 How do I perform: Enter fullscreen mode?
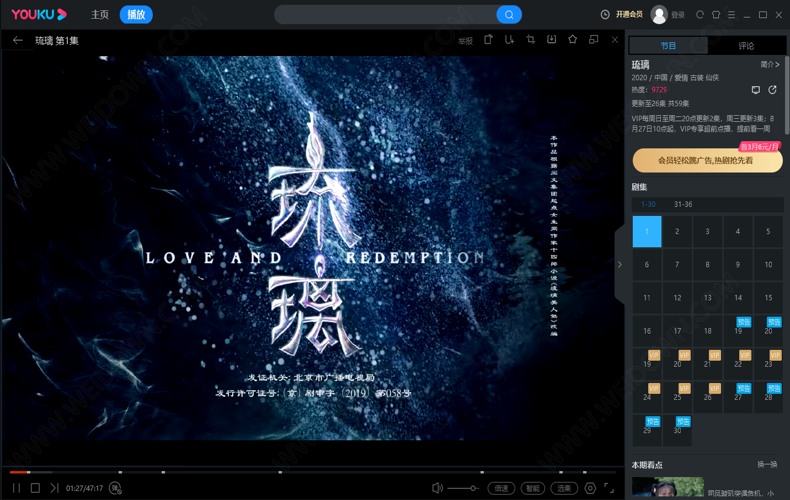[610, 488]
